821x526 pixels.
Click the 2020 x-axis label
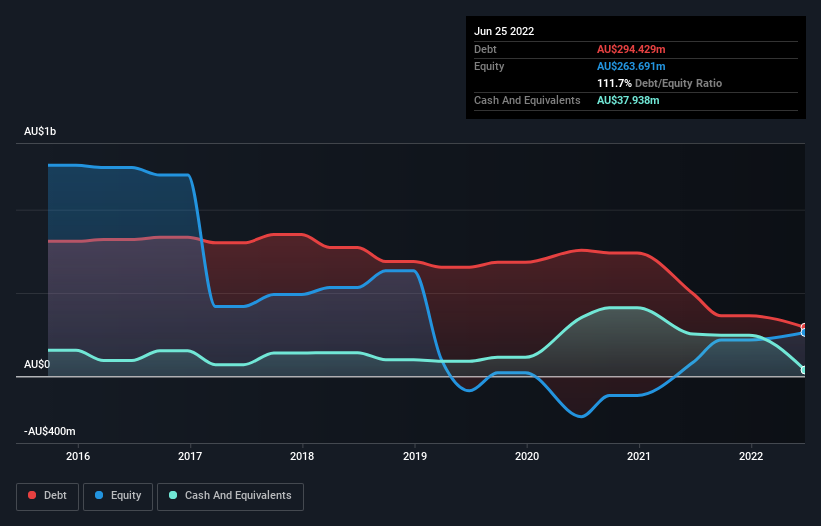527,456
